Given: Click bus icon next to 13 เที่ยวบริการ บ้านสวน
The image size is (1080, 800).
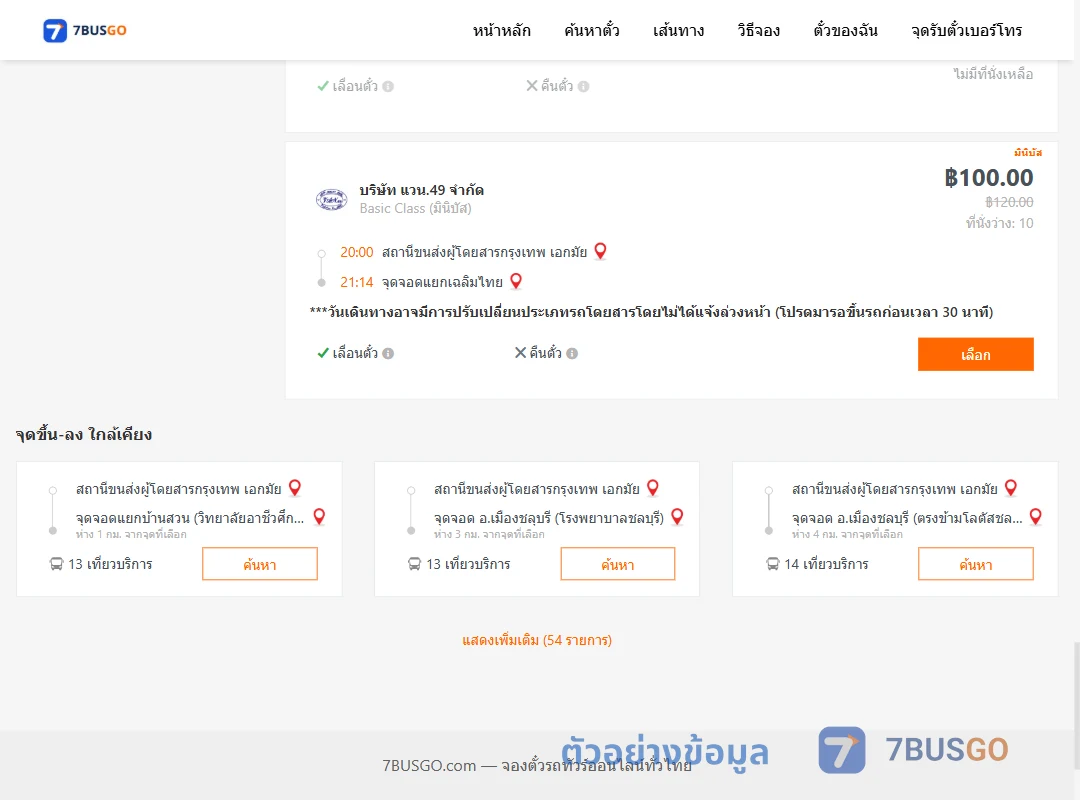Looking at the screenshot, I should (x=56, y=564).
